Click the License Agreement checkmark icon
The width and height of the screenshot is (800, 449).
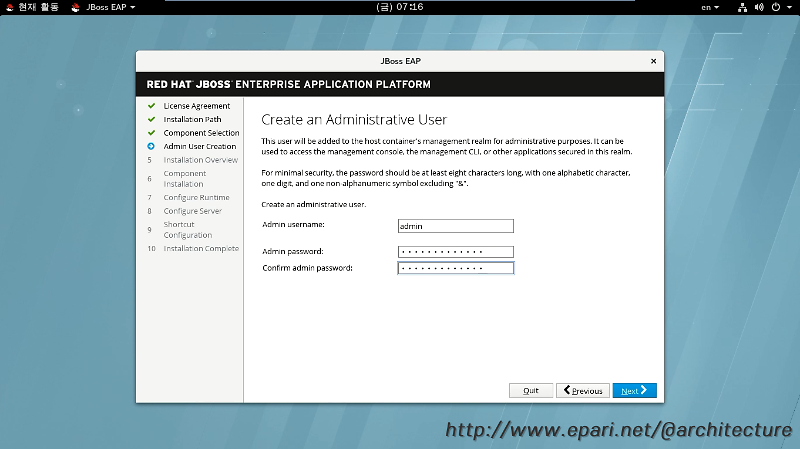point(151,106)
